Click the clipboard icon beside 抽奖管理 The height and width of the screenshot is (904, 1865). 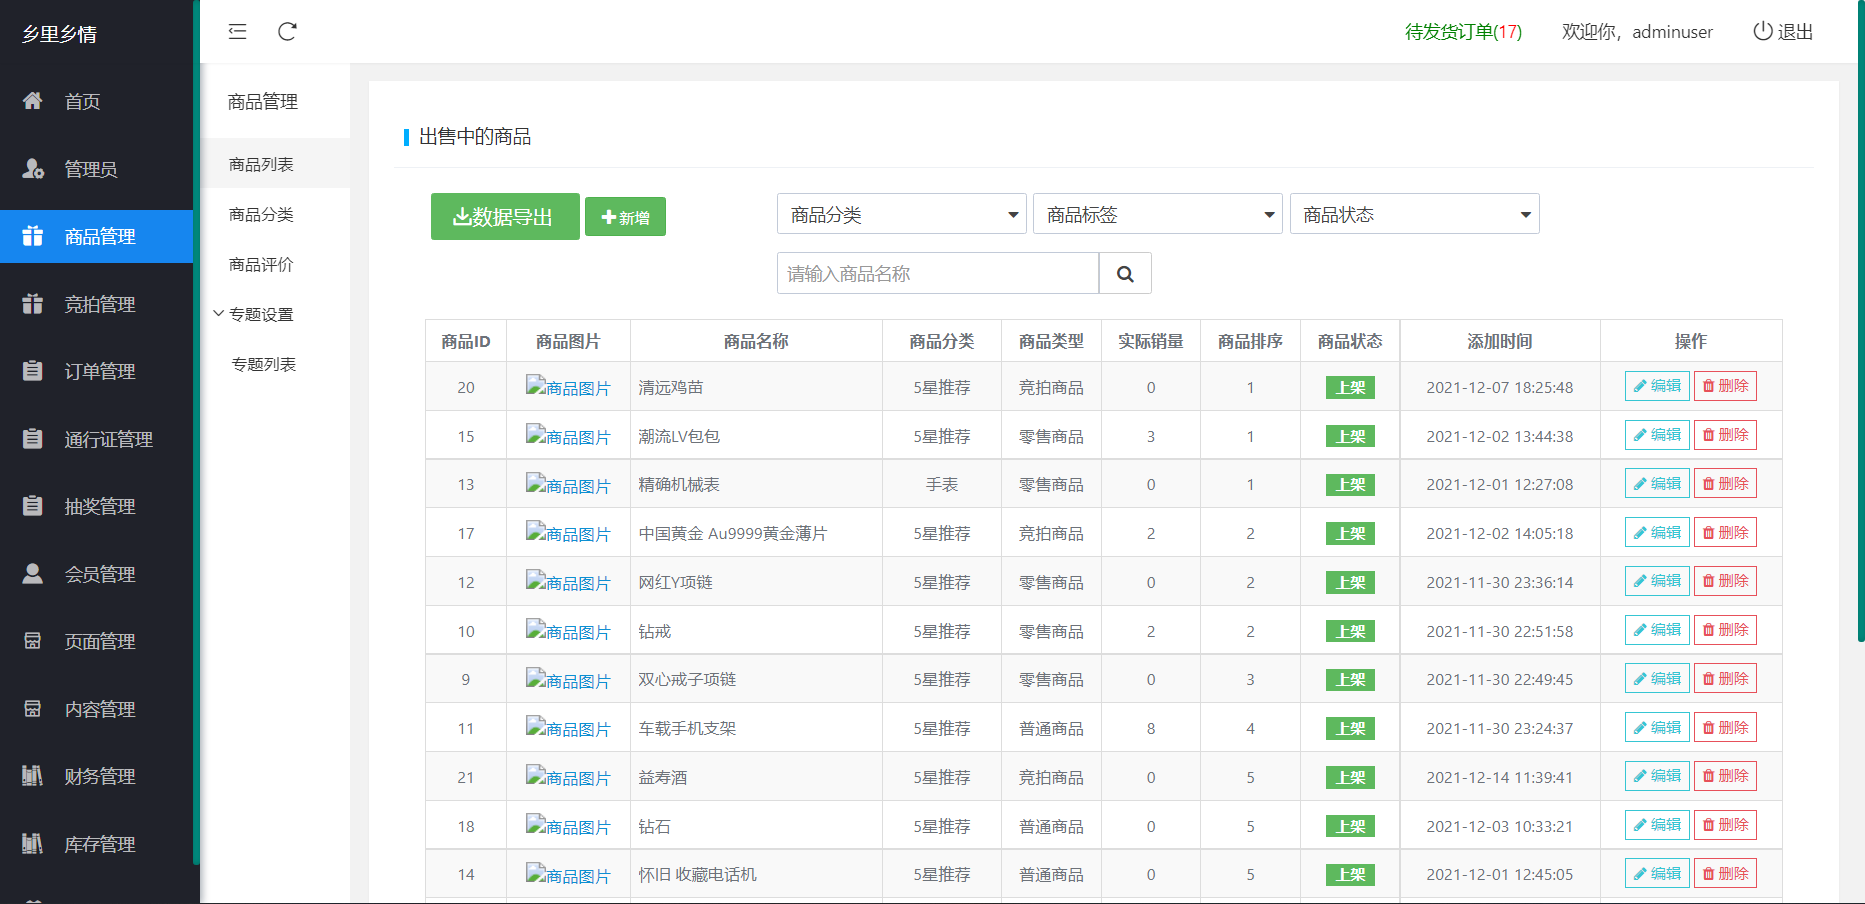point(33,506)
